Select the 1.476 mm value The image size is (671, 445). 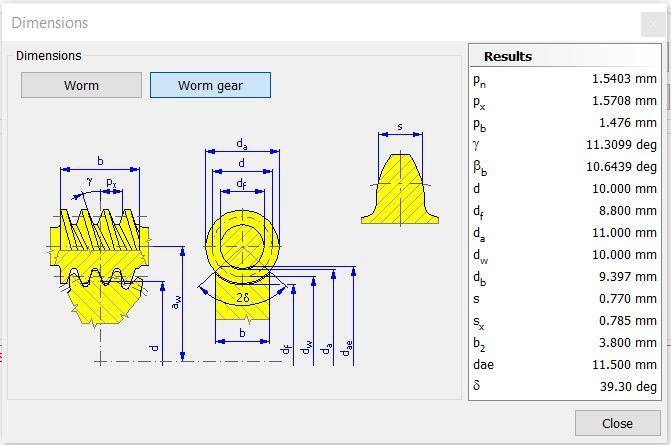[627, 123]
